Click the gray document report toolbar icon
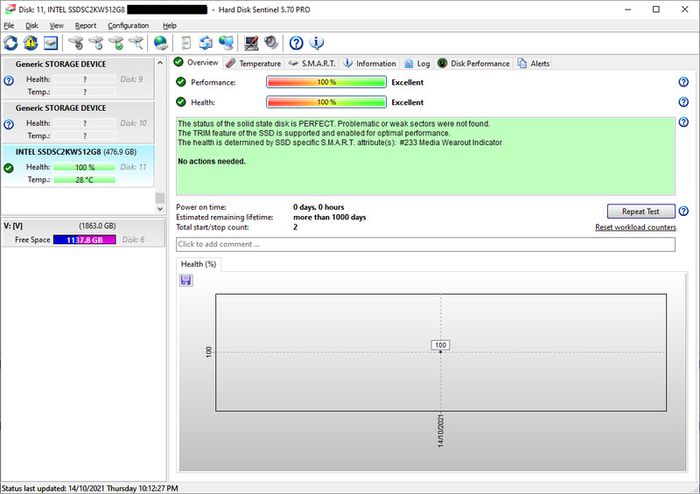The width and height of the screenshot is (700, 494). 186,43
